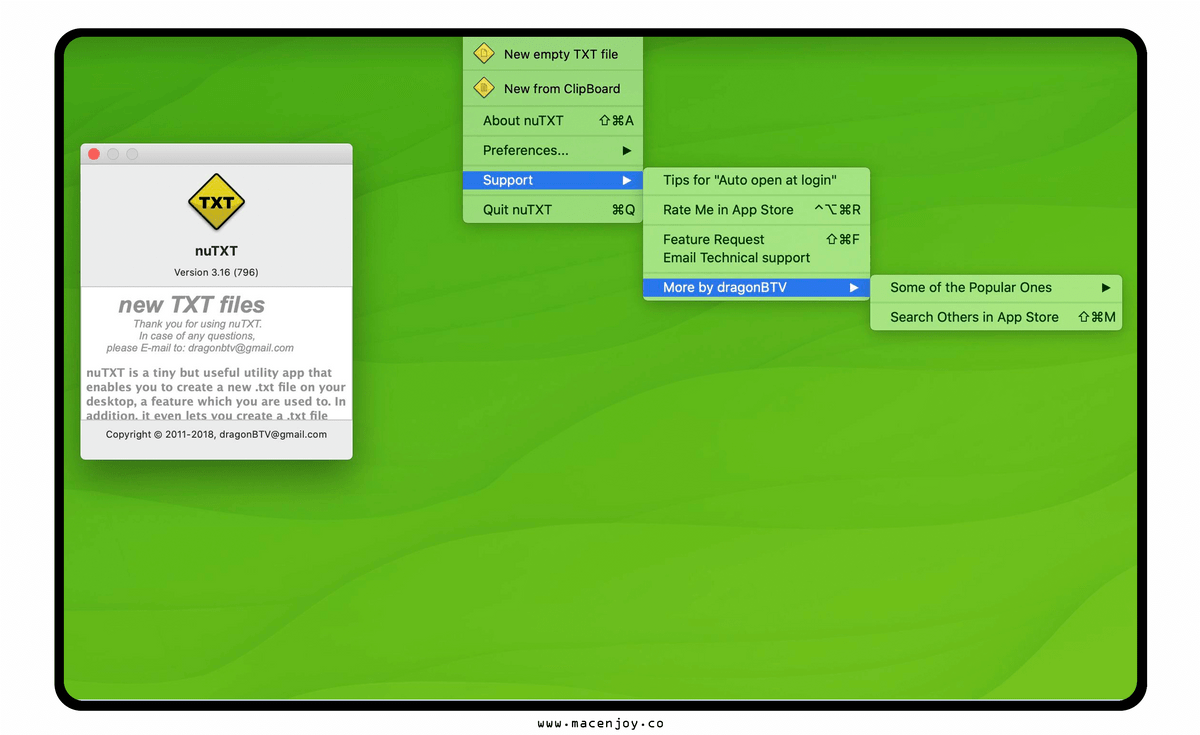
Task: Click the copyright line in the About window
Action: point(216,435)
